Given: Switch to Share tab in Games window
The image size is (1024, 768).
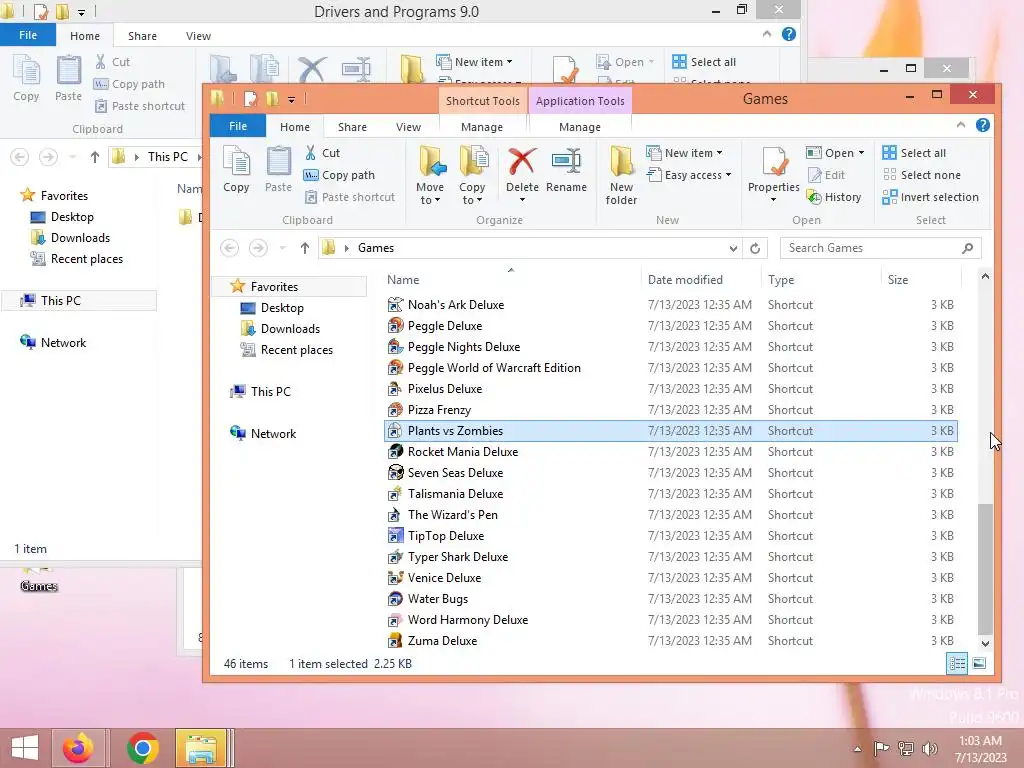Looking at the screenshot, I should click(352, 127).
